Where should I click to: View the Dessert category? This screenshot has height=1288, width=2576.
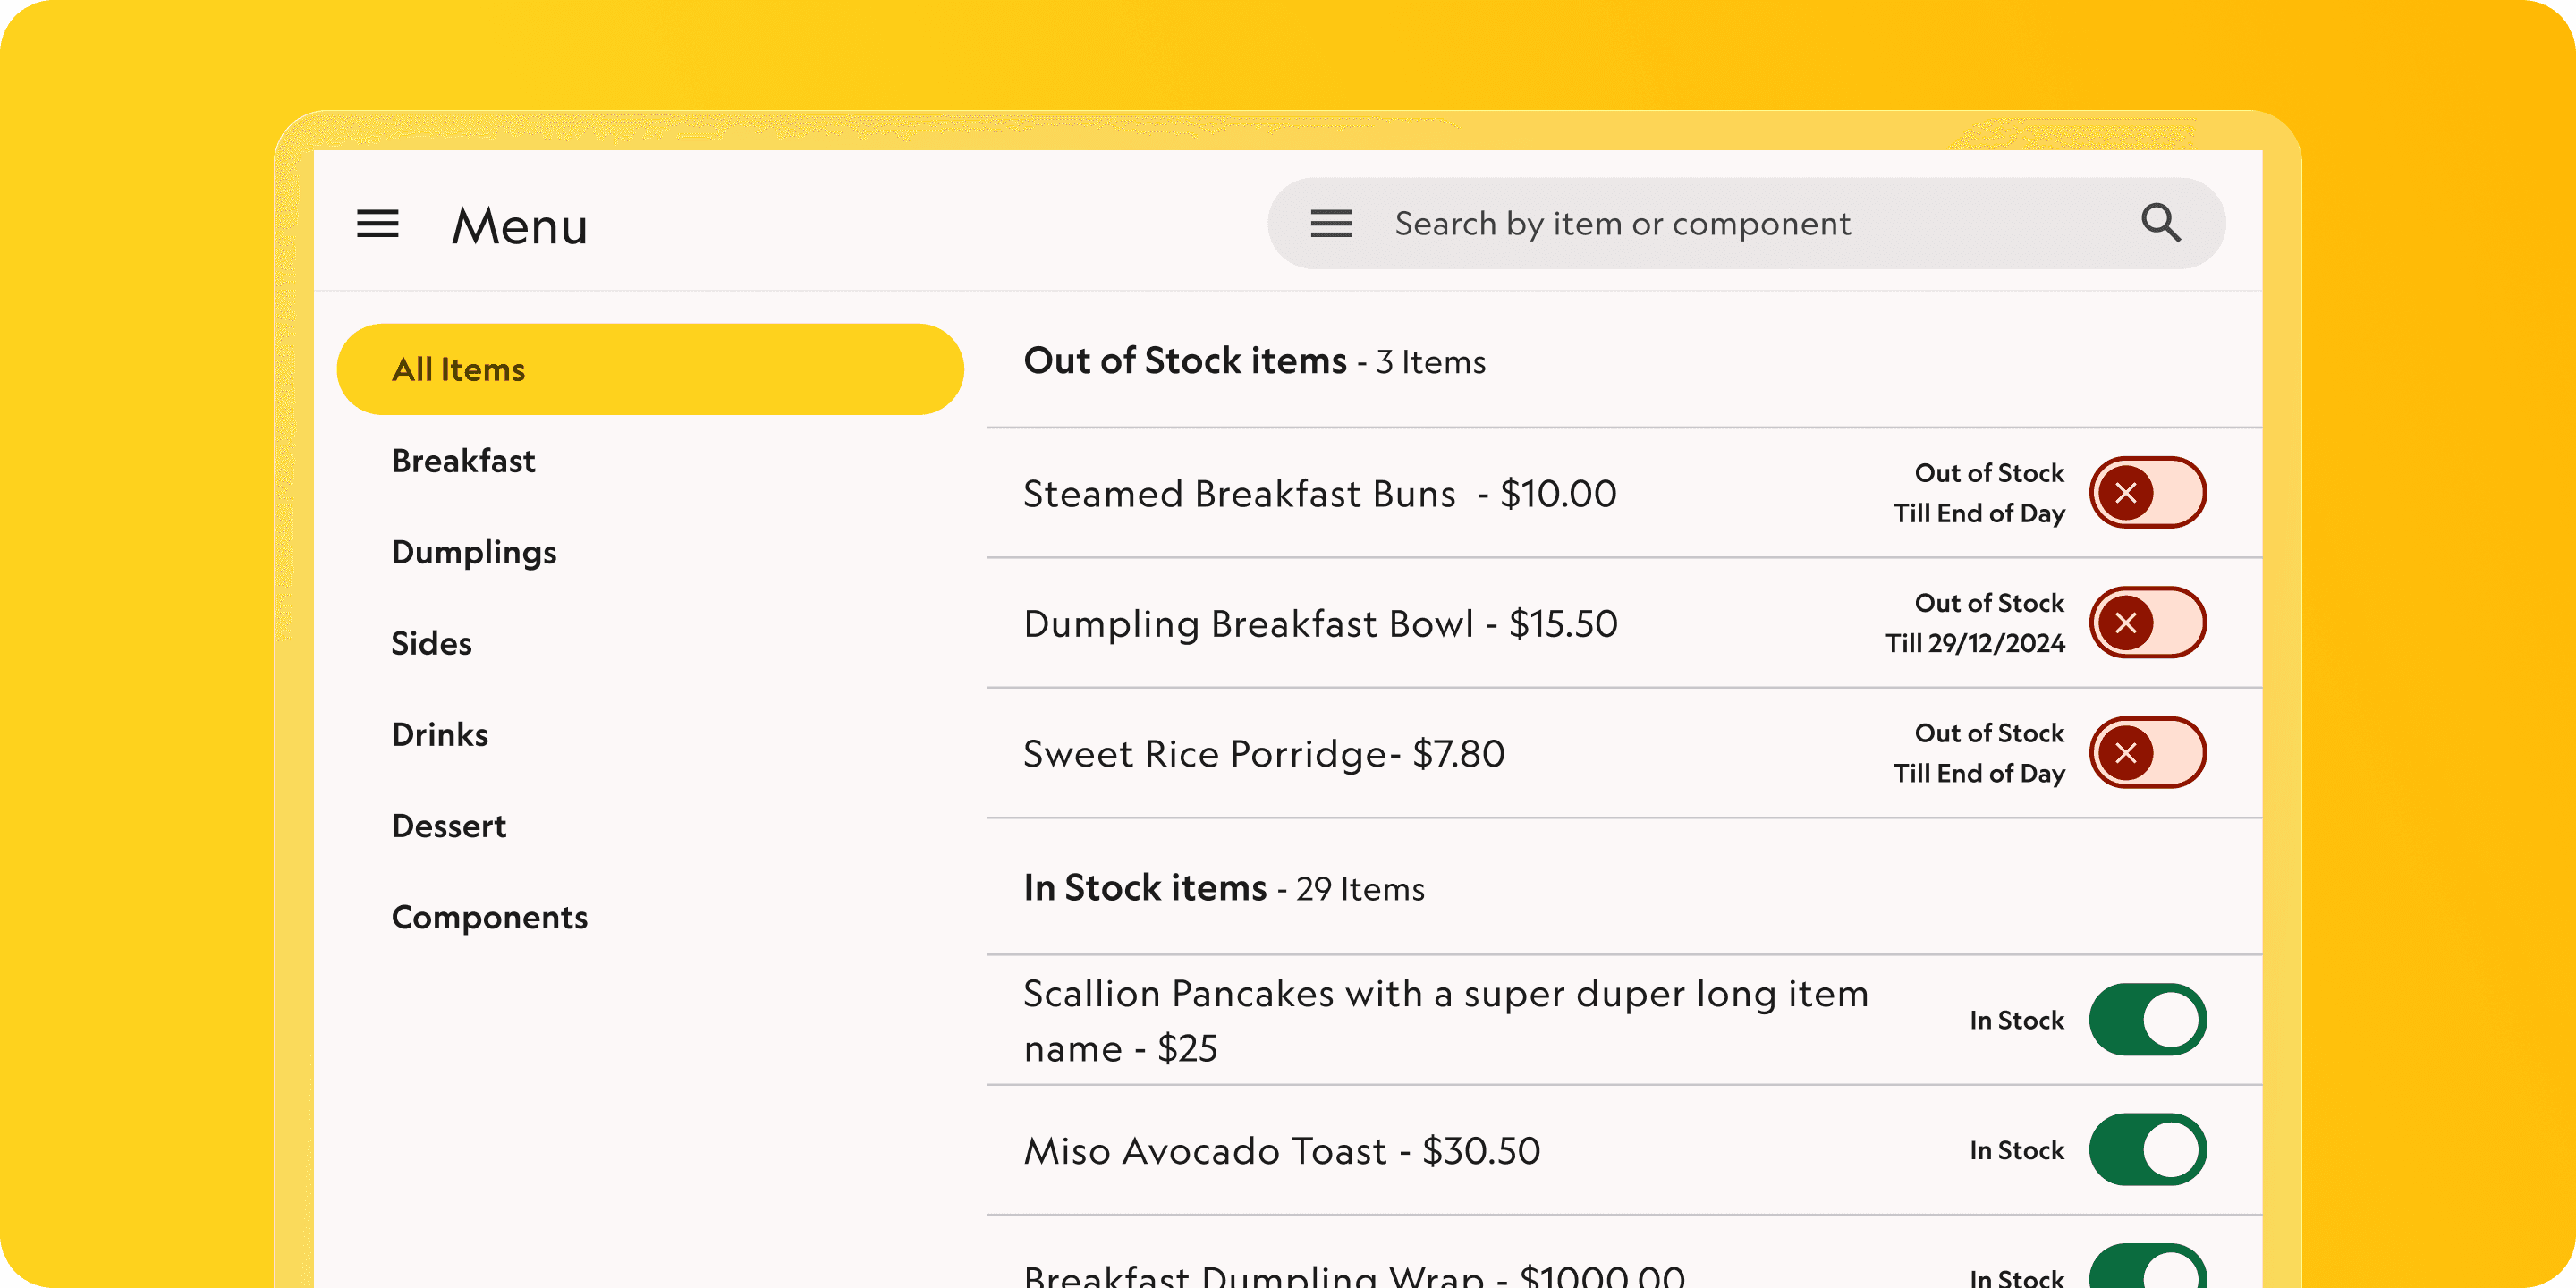(449, 826)
